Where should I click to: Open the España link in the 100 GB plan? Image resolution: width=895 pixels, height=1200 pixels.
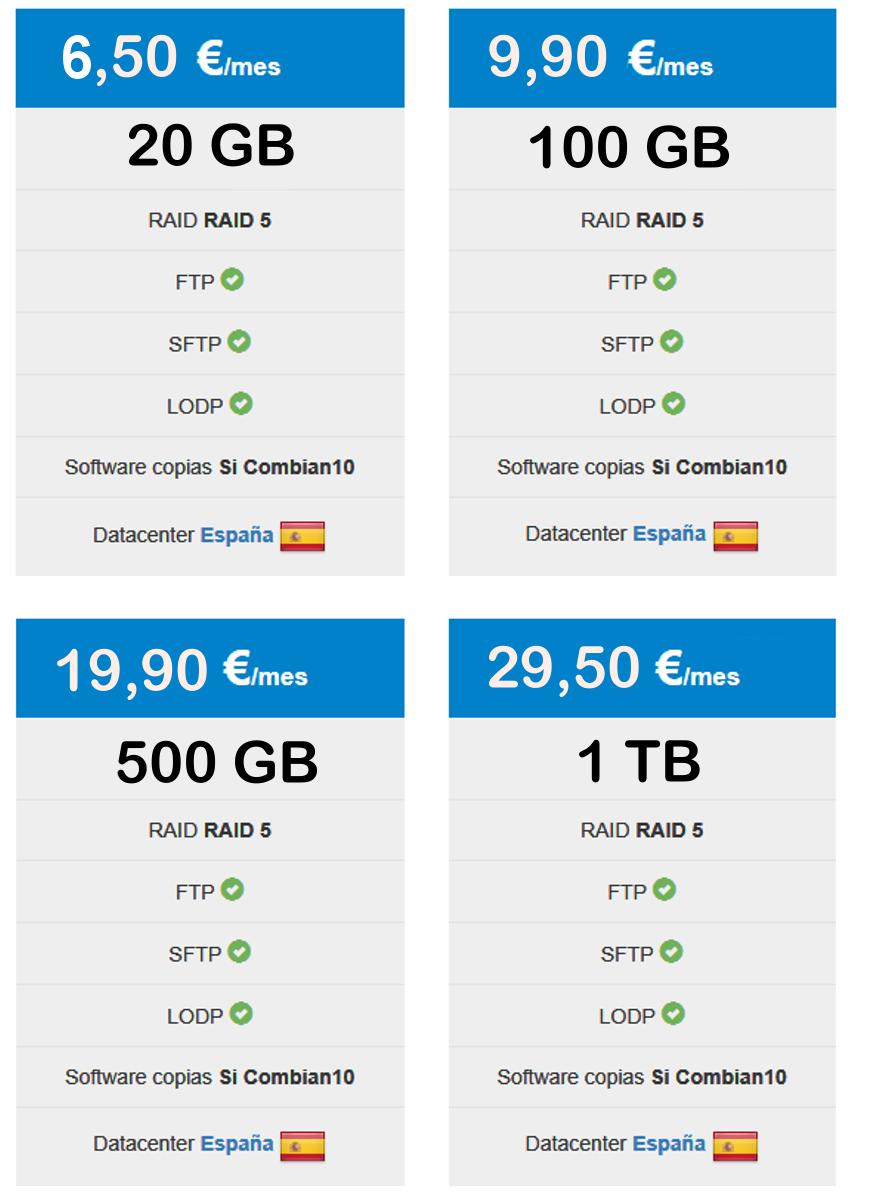(669, 535)
